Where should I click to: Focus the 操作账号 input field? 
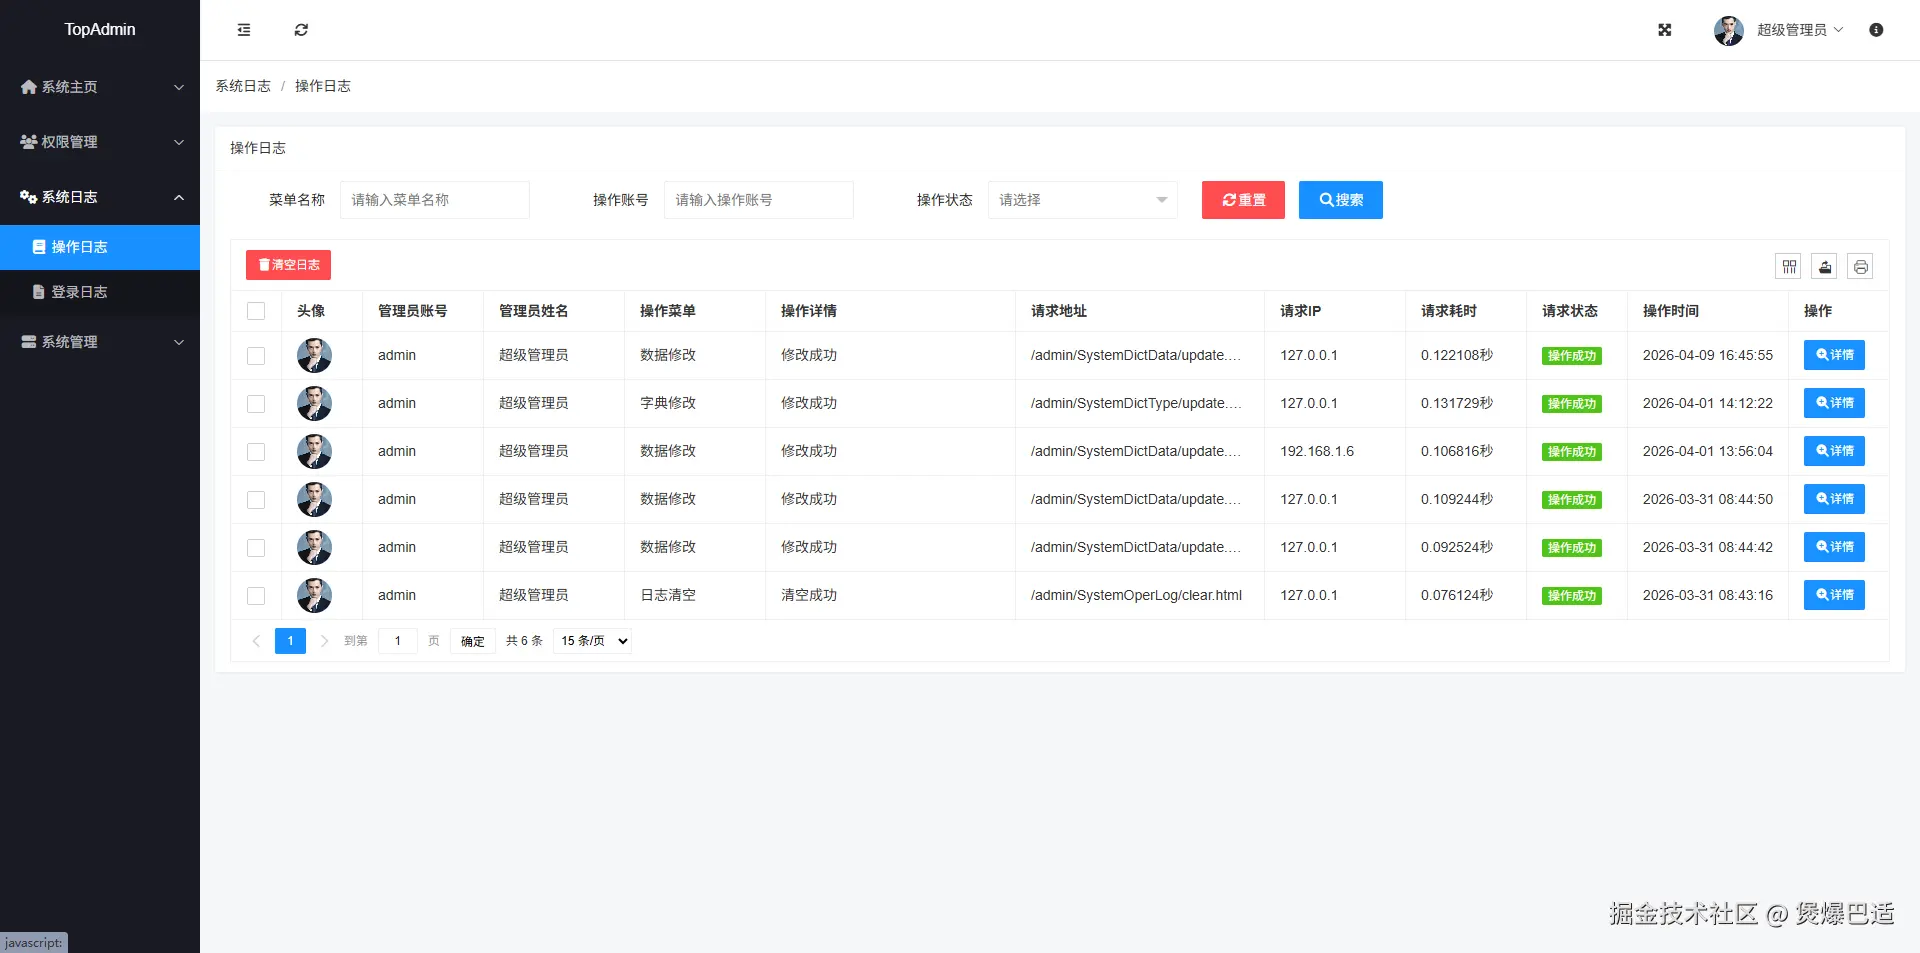(759, 200)
